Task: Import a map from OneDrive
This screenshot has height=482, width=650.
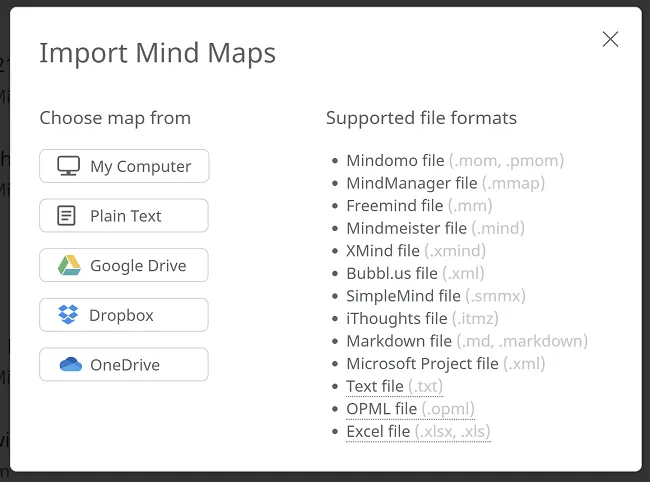Action: pyautogui.click(x=124, y=365)
